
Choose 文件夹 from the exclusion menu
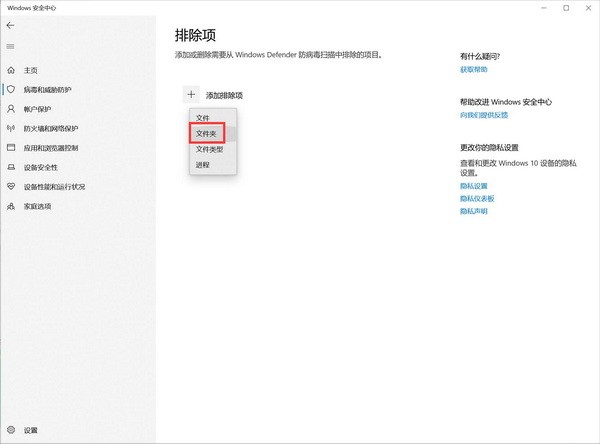pos(213,134)
